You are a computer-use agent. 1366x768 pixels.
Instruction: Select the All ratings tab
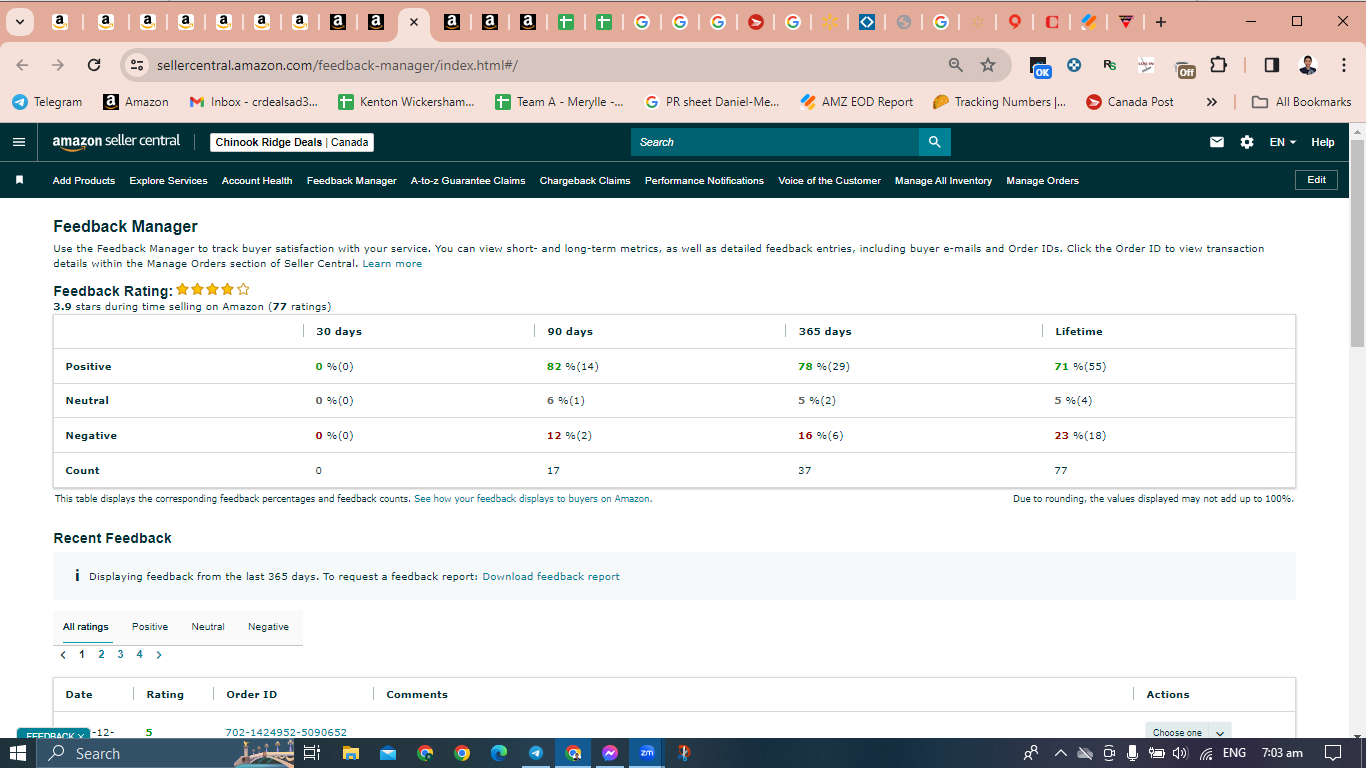point(86,627)
